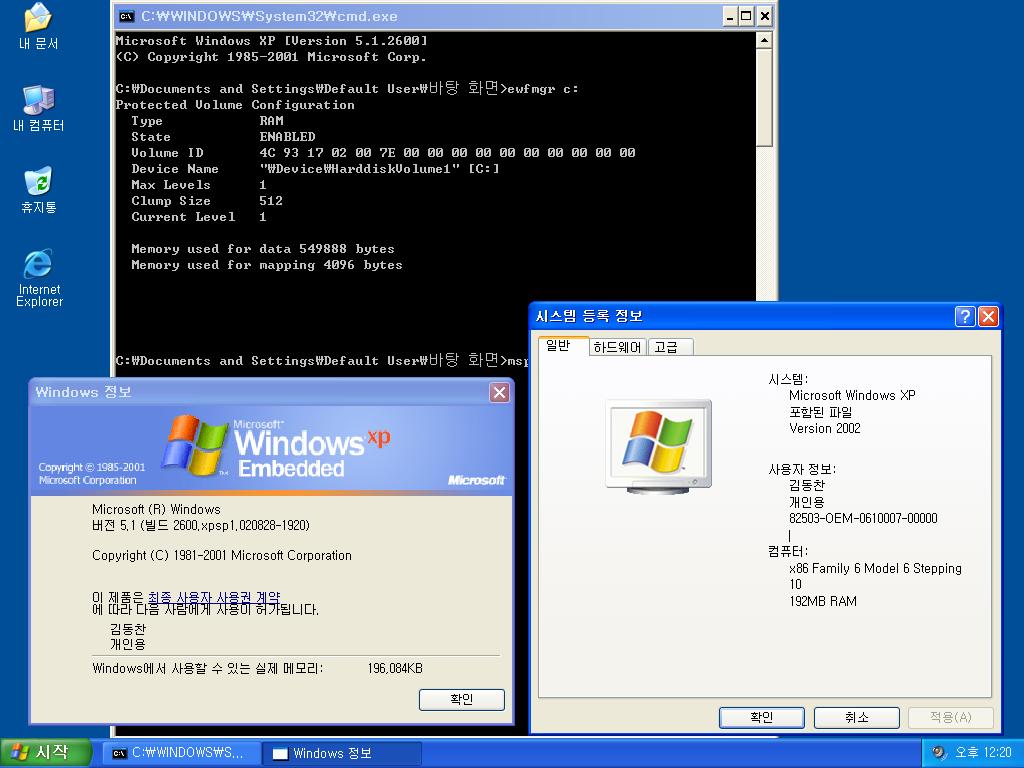Switch to the 고급 tab
Image resolution: width=1024 pixels, height=768 pixels.
point(667,347)
